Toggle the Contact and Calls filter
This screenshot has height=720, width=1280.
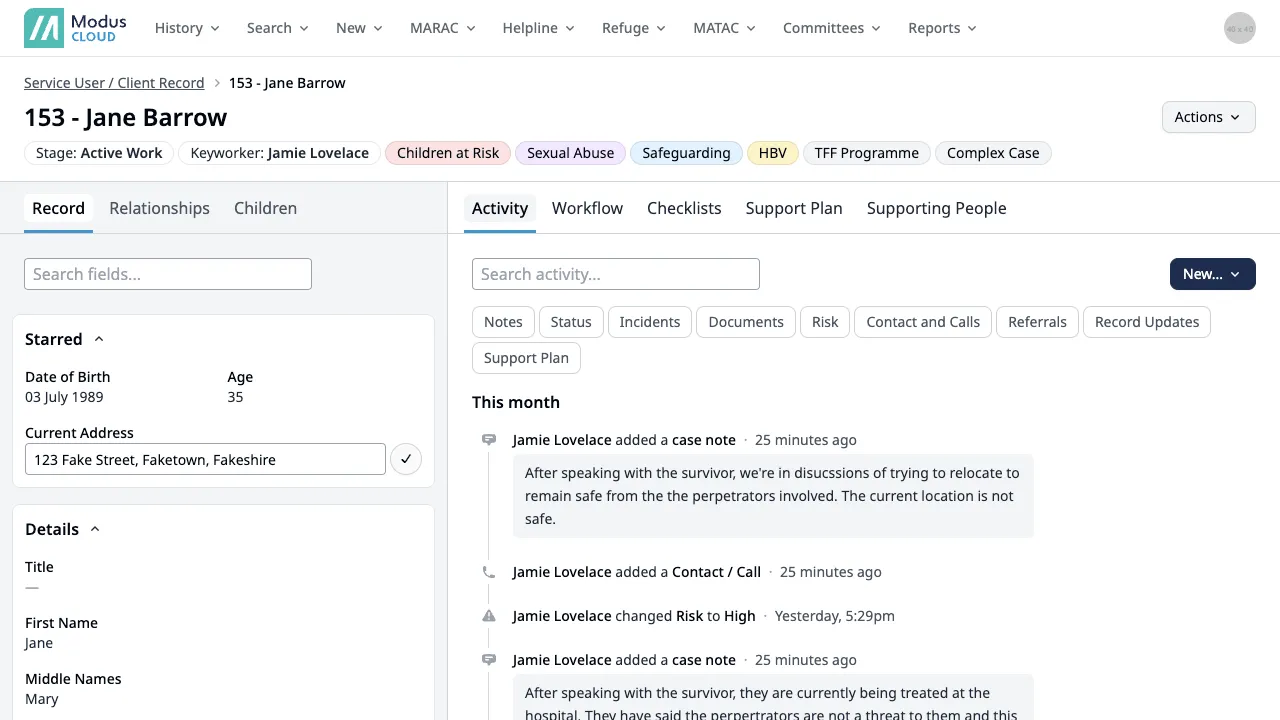click(x=922, y=322)
